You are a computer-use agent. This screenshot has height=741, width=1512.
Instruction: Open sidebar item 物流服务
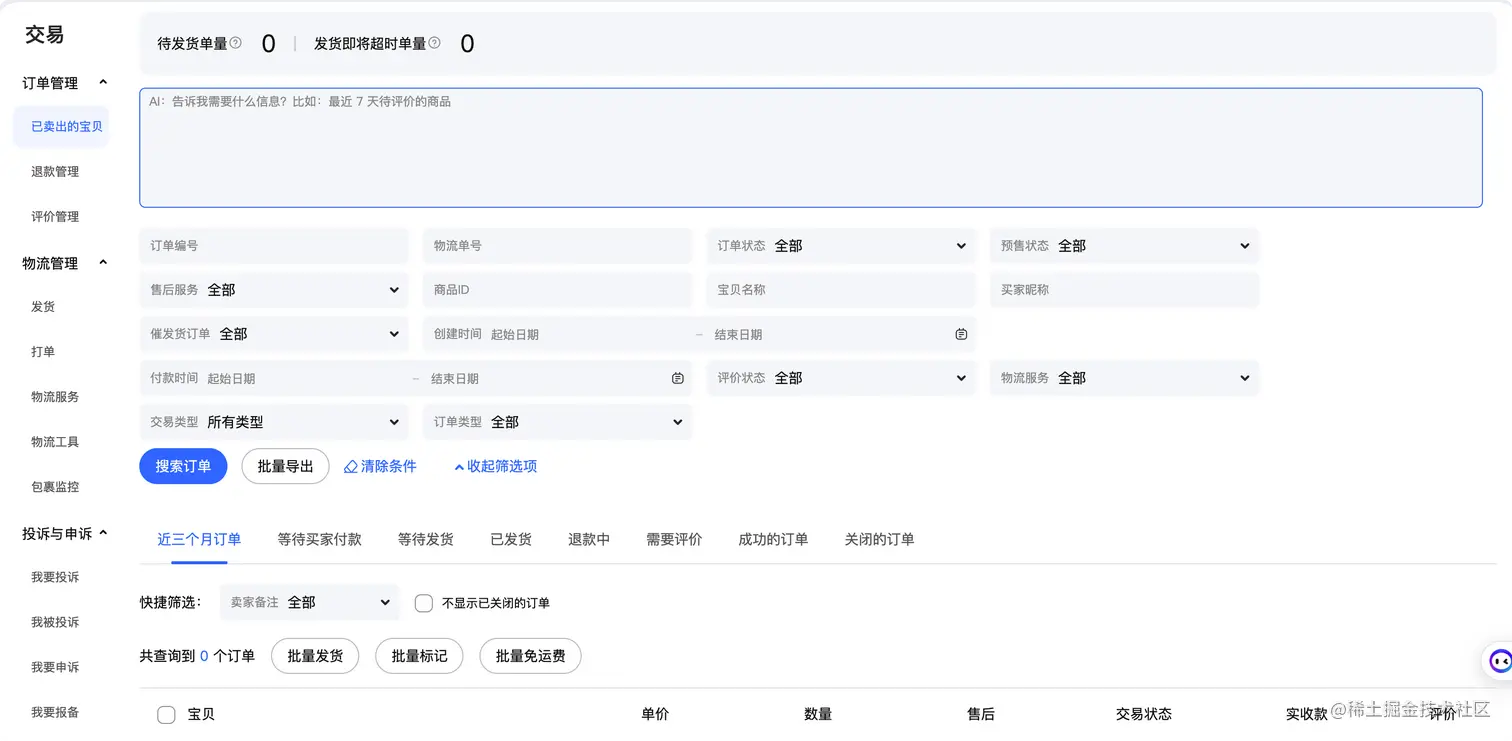coord(55,397)
